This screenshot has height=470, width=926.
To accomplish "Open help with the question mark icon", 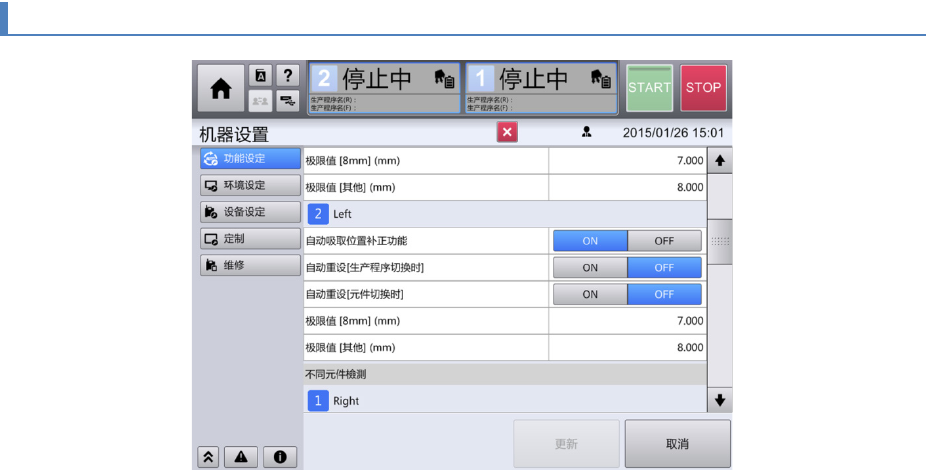I will click(288, 76).
